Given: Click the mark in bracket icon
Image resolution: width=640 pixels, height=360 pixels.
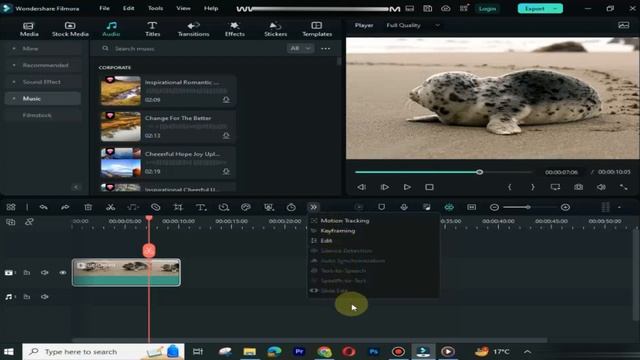Looking at the screenshot, I should pyautogui.click(x=509, y=187).
